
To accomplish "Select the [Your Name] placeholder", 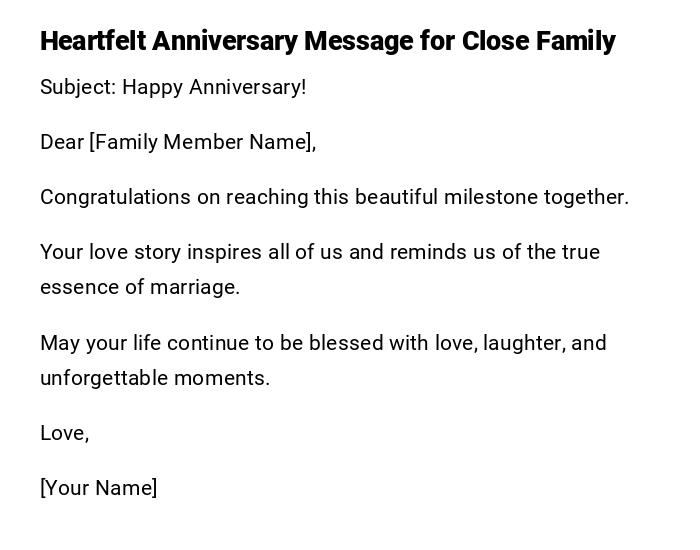I will 98,488.
